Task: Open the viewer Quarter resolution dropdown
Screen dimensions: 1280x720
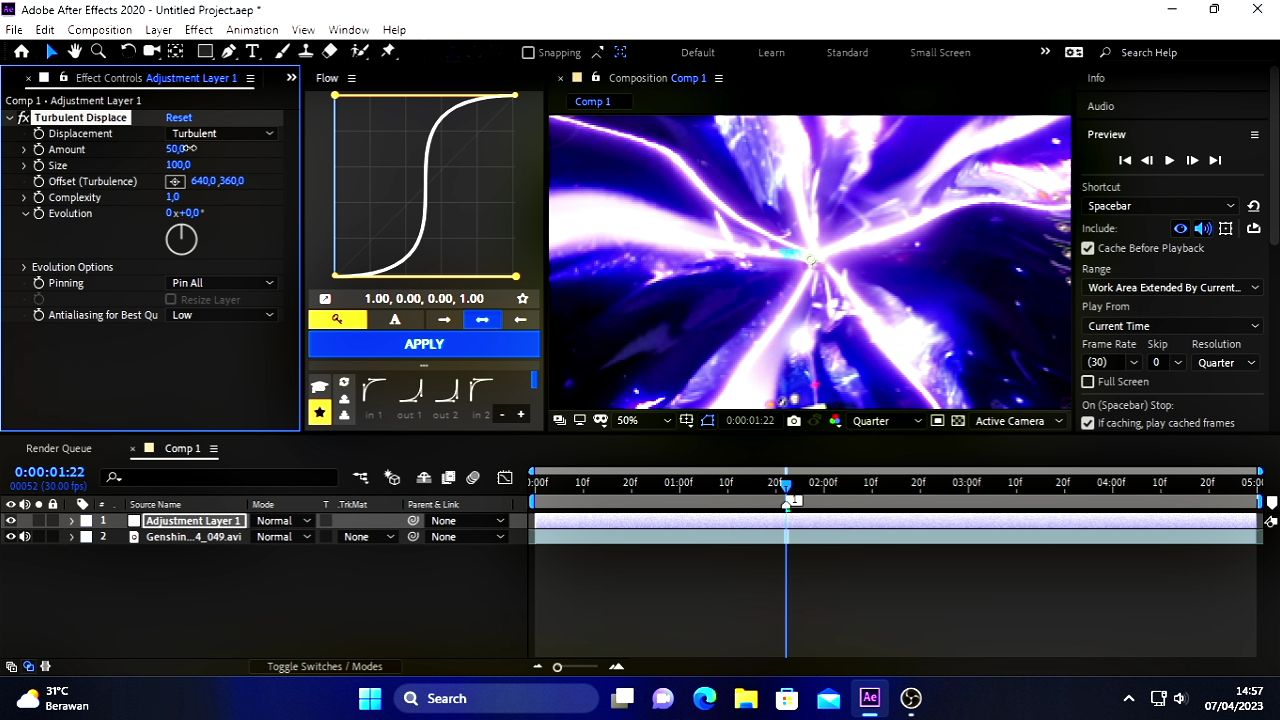Action: (x=887, y=421)
